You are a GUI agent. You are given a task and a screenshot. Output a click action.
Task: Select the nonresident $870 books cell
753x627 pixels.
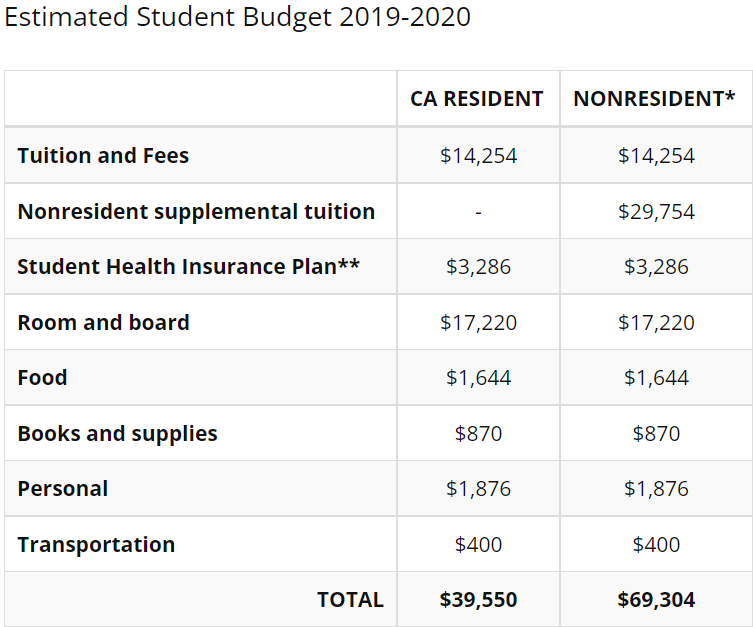(656, 434)
